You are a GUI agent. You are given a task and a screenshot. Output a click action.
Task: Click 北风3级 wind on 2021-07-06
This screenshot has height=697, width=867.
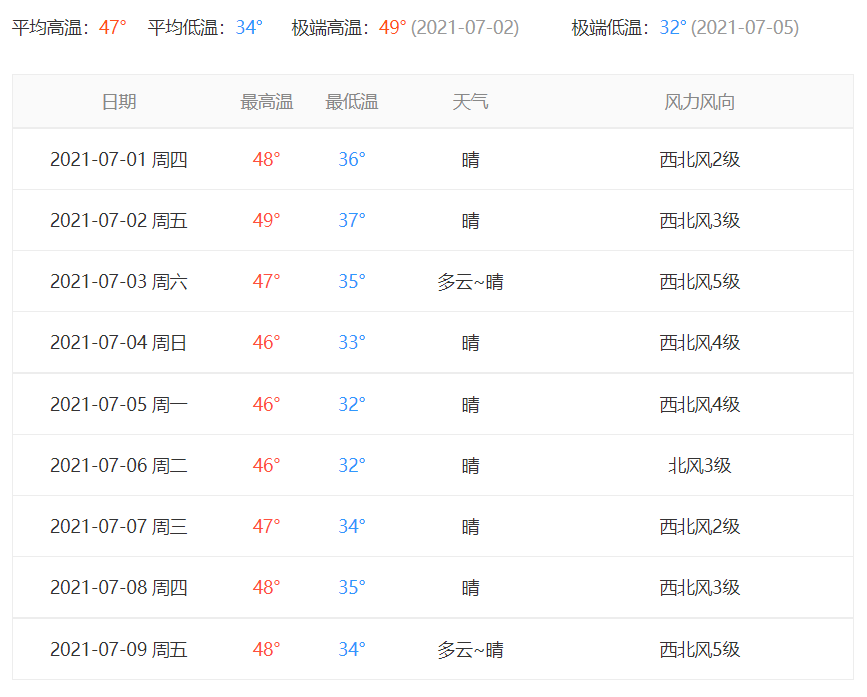(699, 465)
